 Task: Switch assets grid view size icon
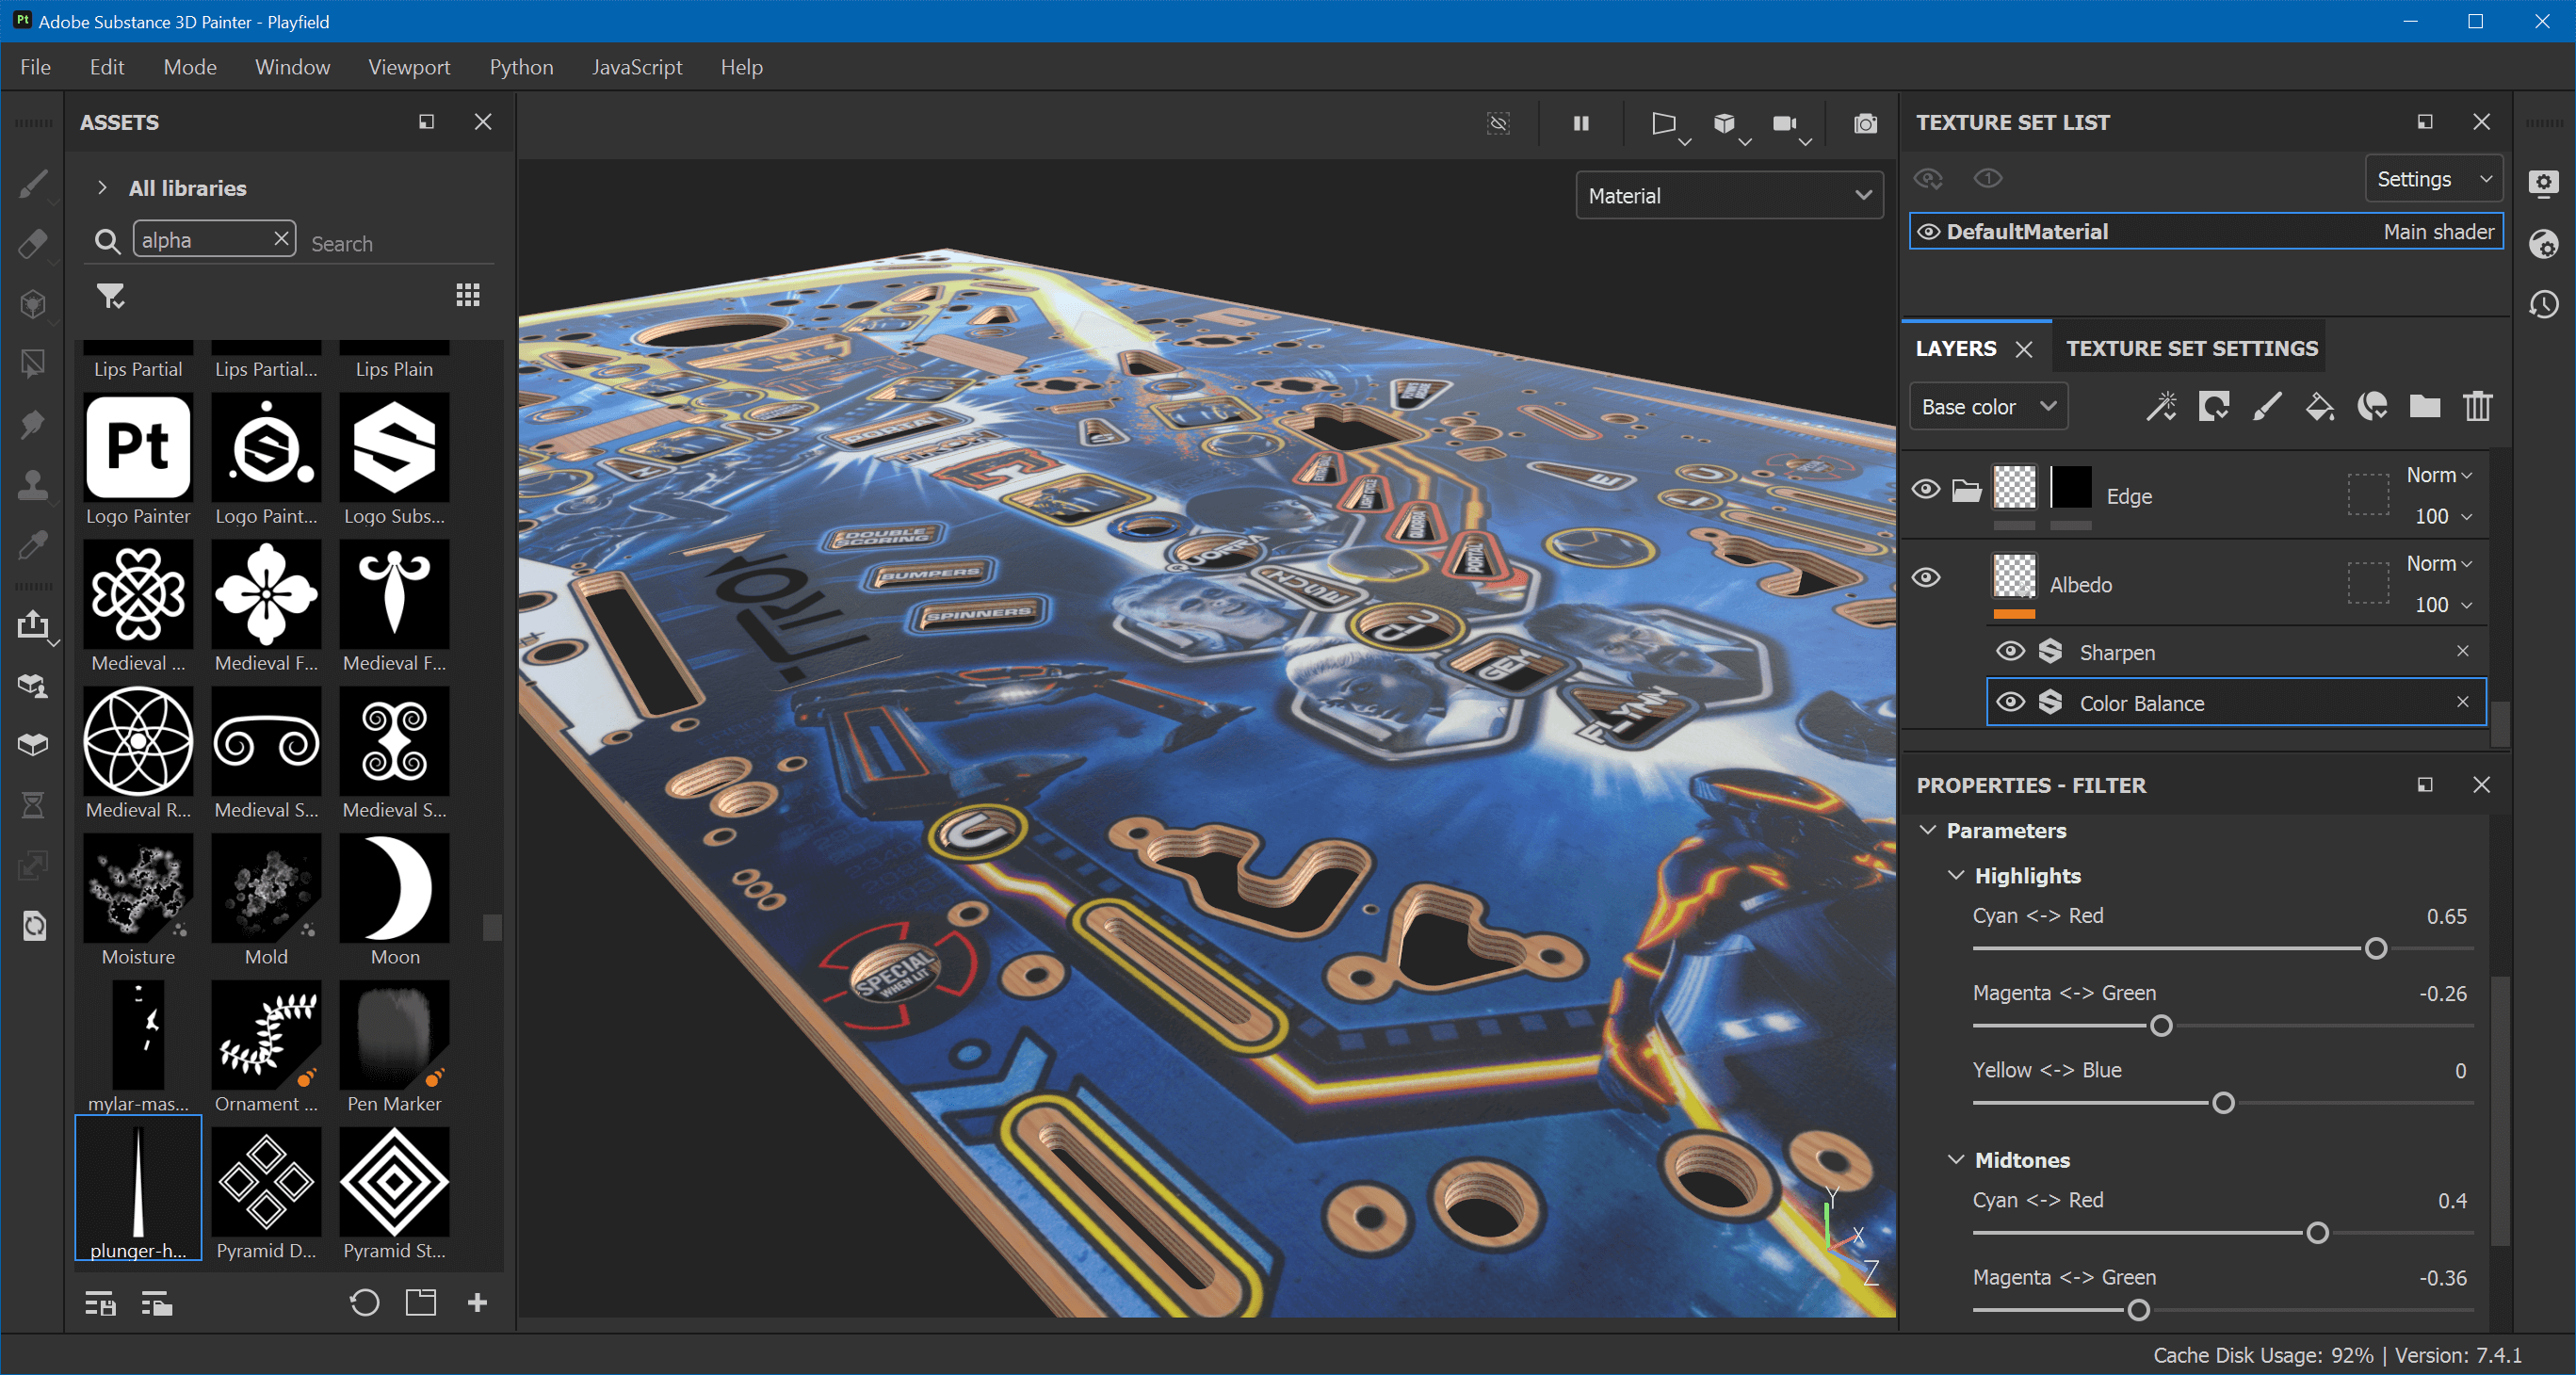coord(468,295)
